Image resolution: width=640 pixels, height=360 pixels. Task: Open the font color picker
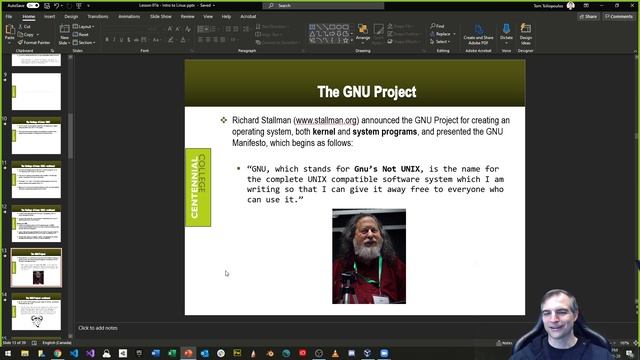tap(183, 40)
